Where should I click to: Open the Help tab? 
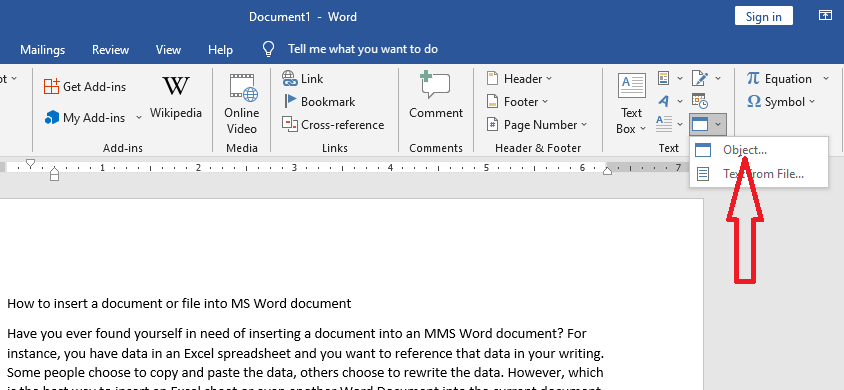[220, 49]
